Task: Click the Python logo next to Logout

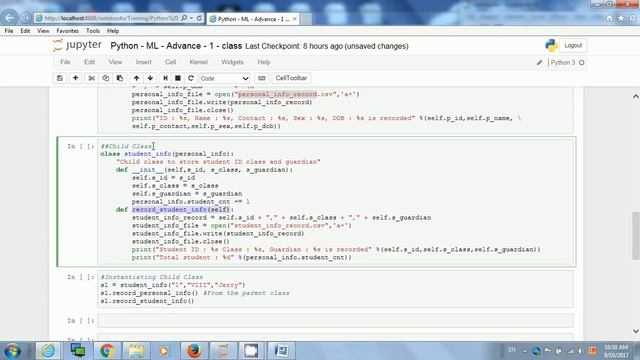Action: pos(551,45)
